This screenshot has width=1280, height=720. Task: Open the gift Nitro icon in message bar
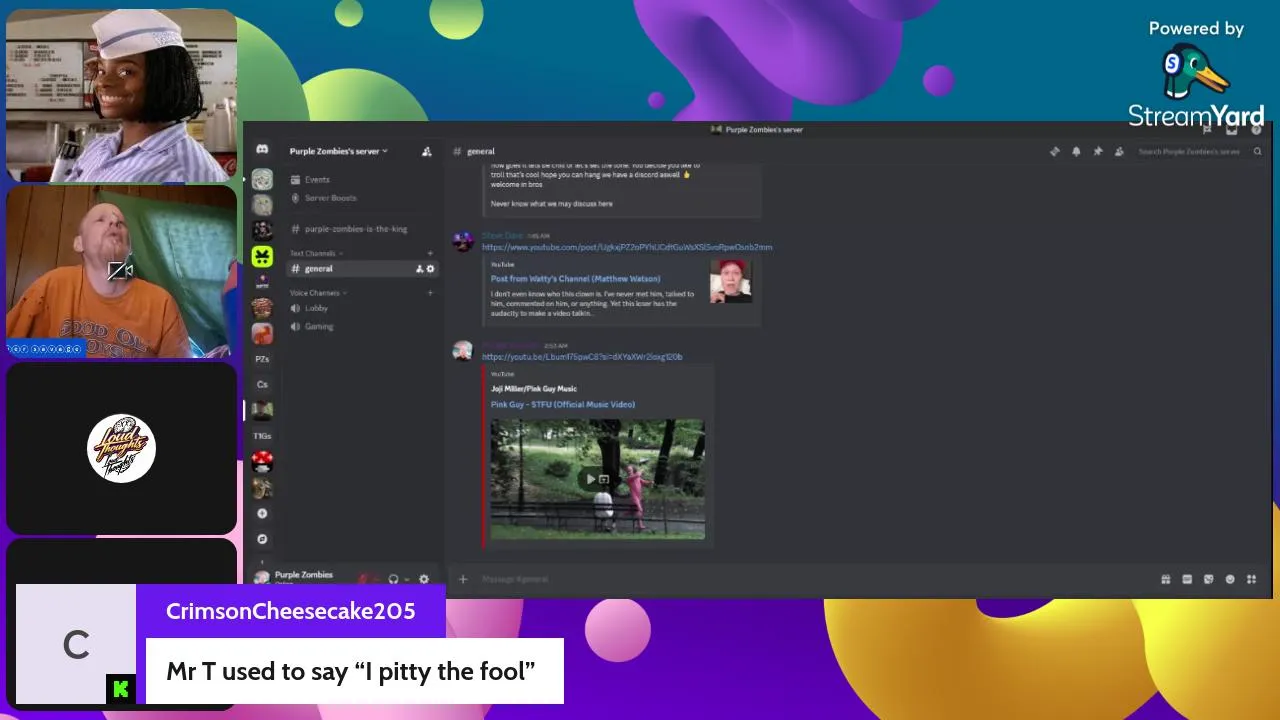1165,579
